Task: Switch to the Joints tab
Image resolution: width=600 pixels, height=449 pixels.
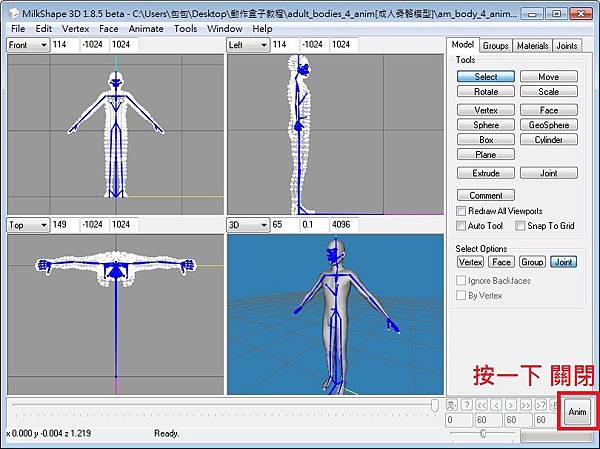Action: pyautogui.click(x=567, y=46)
